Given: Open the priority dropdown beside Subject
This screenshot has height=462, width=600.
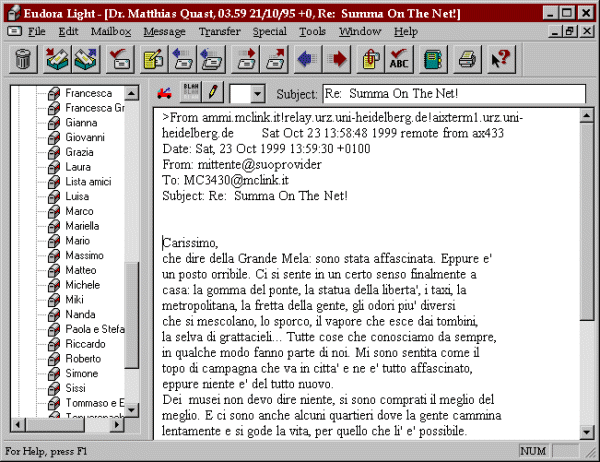Looking at the screenshot, I should 256,94.
